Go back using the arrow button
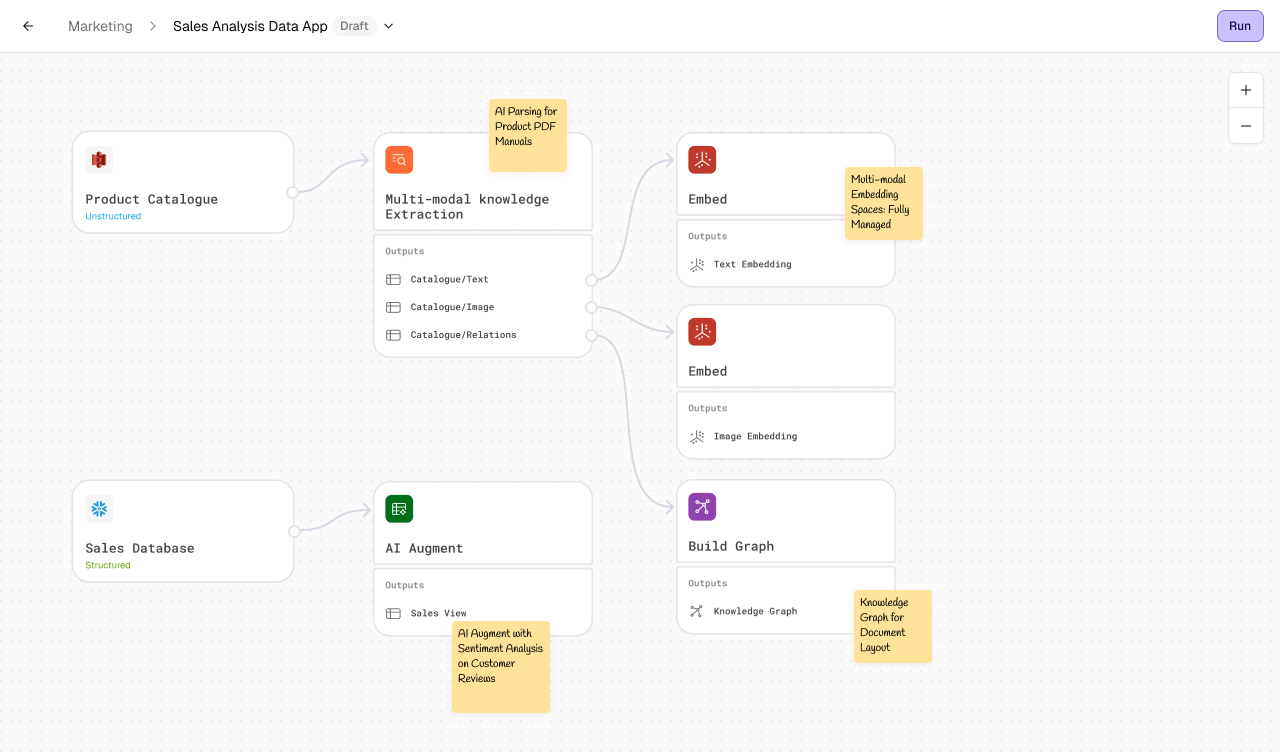The height and width of the screenshot is (752, 1280). (27, 26)
